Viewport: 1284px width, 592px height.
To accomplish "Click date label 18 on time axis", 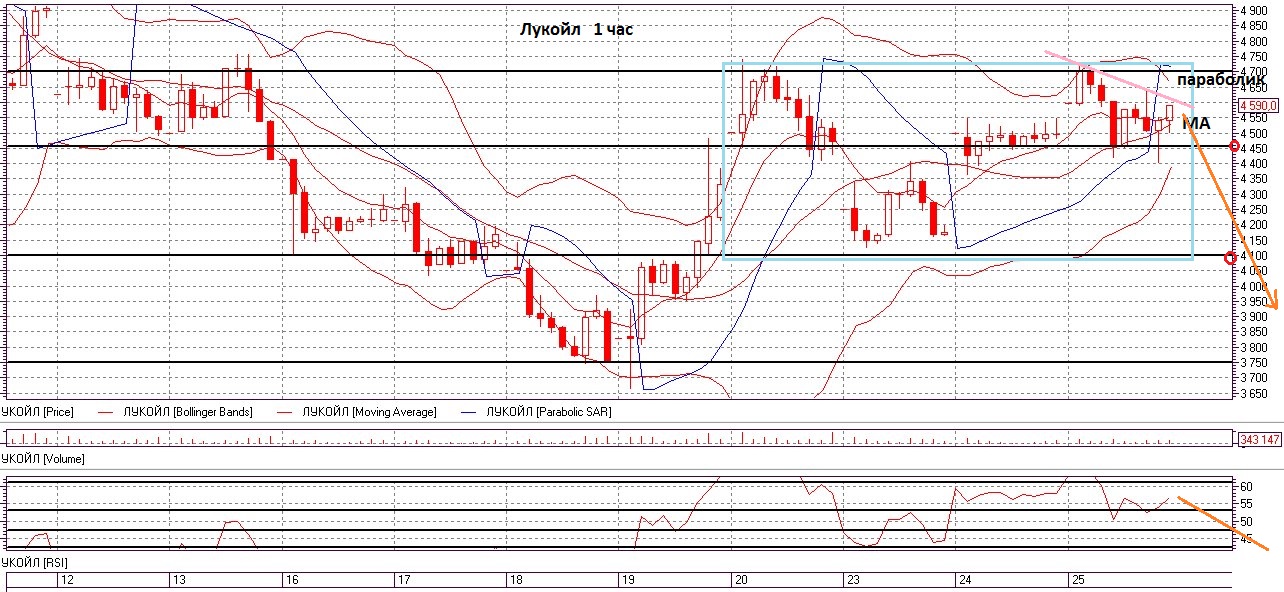I will 515,580.
